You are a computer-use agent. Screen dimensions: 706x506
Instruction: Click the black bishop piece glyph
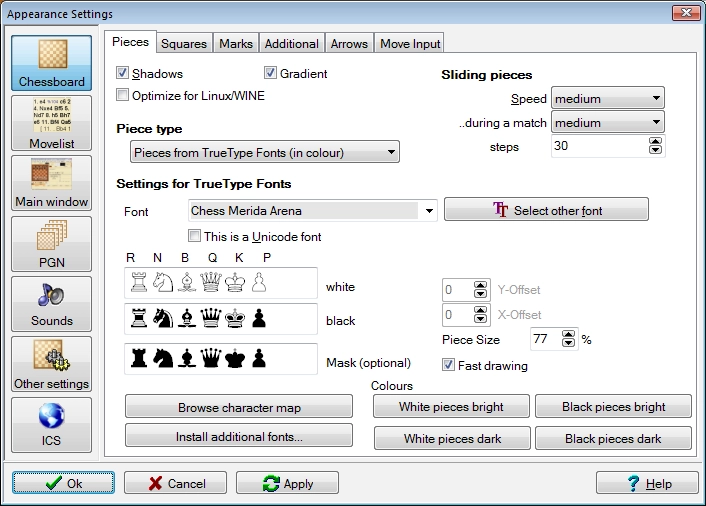[x=187, y=318]
